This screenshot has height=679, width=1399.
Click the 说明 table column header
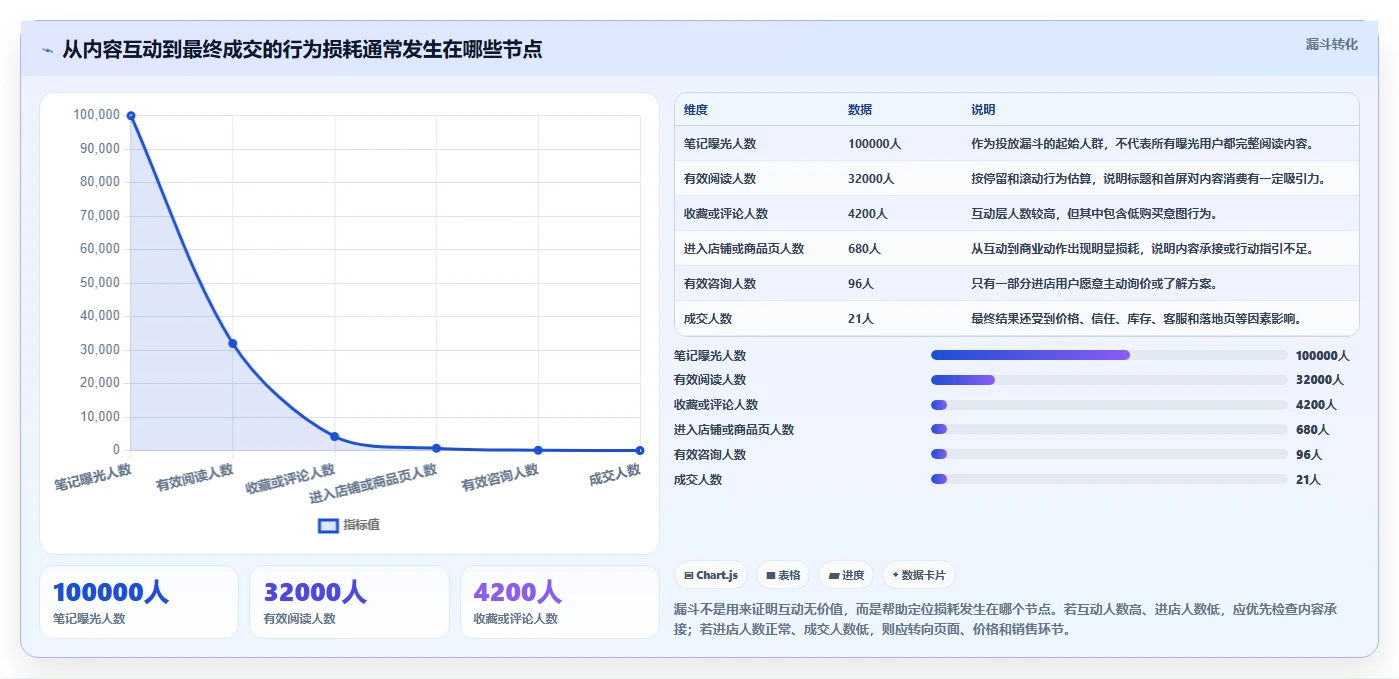coord(983,110)
